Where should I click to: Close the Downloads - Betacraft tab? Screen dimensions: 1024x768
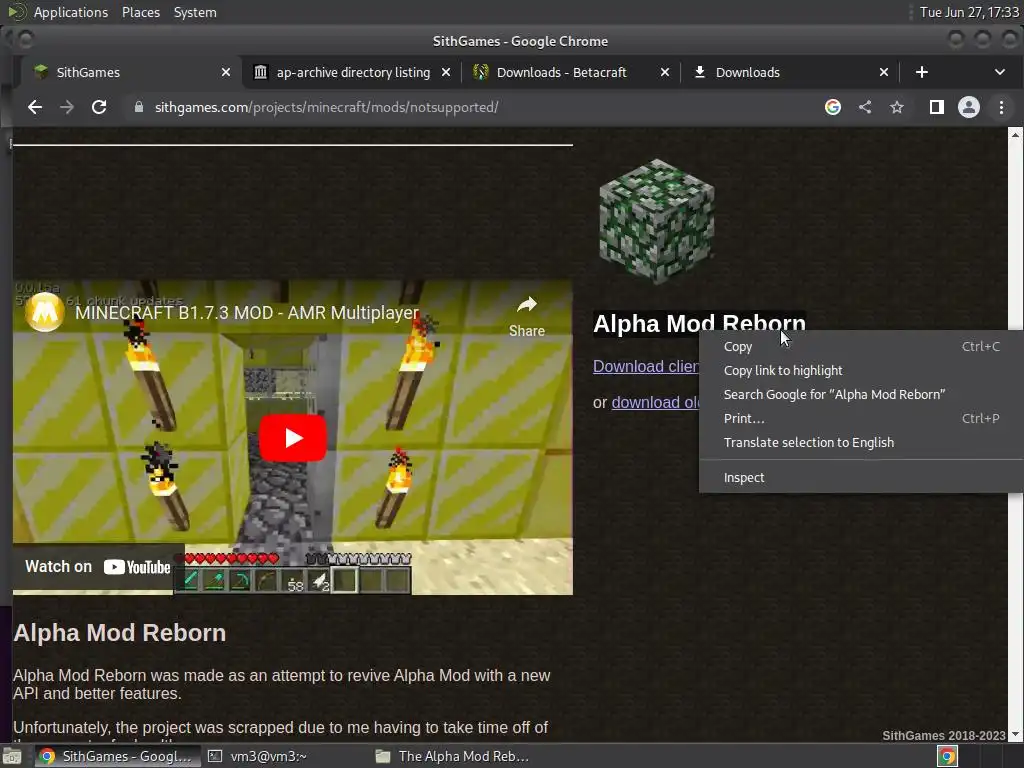click(665, 72)
